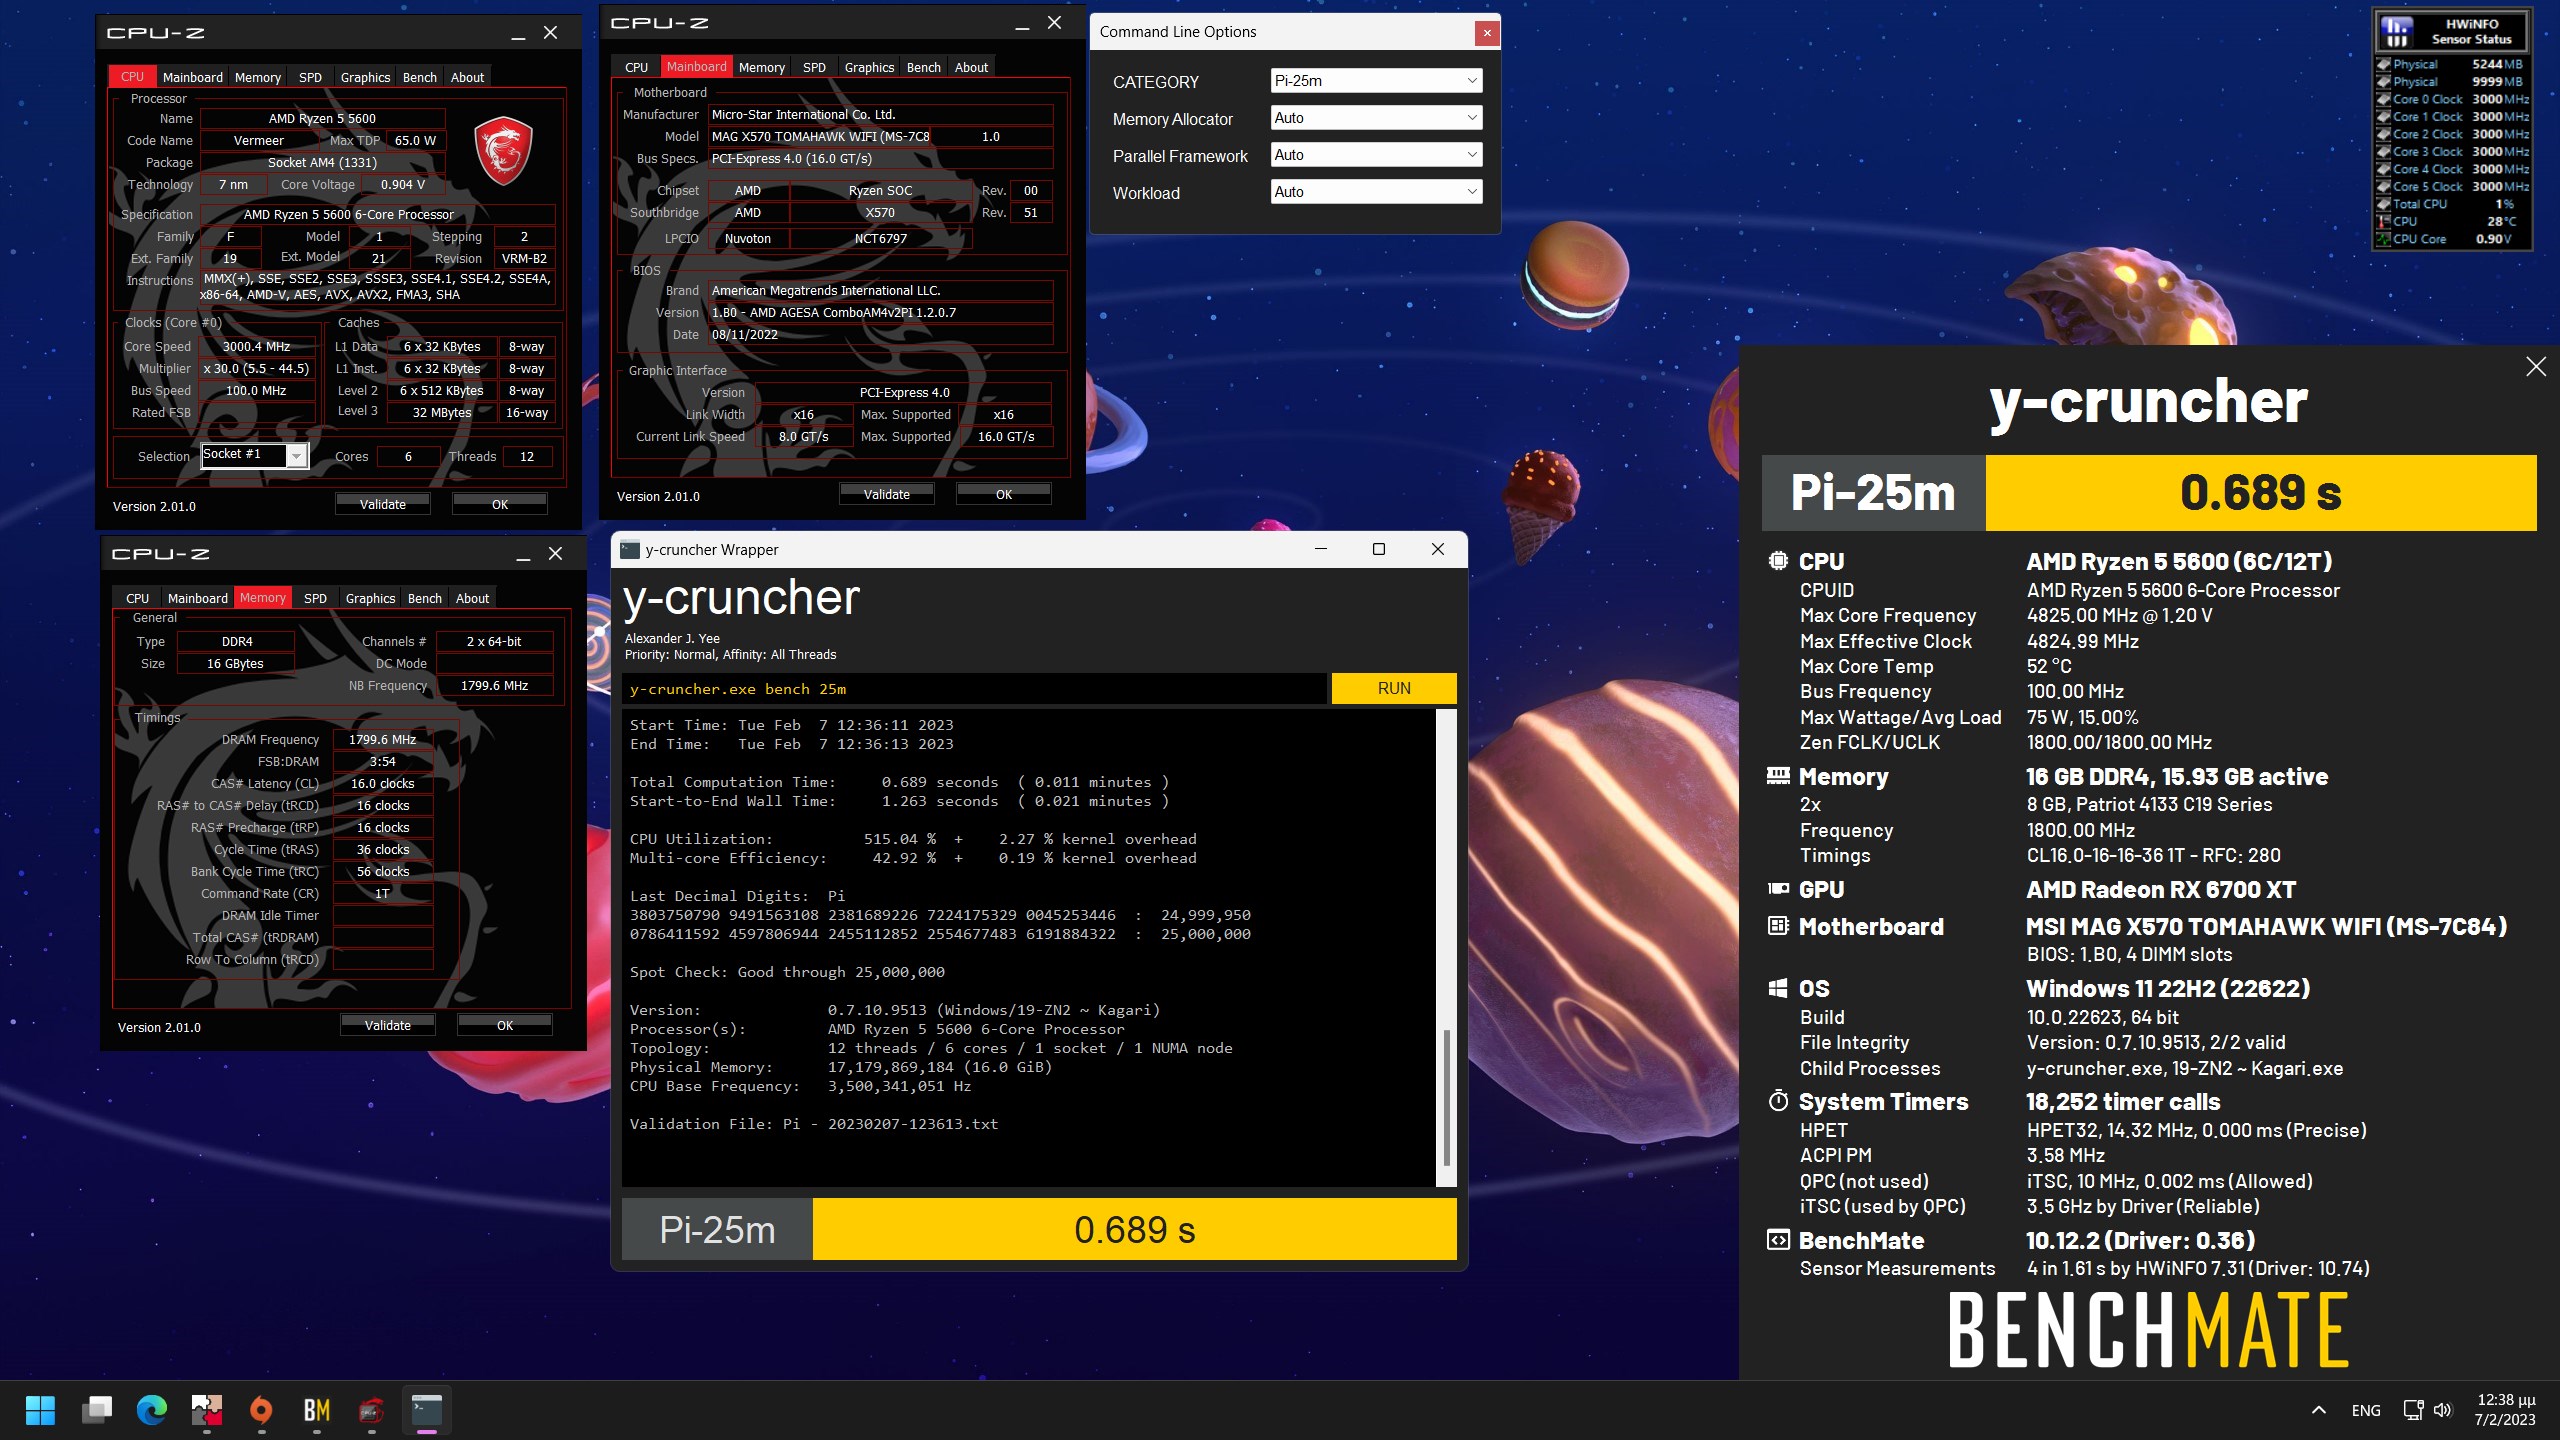Open Memory tab in CPU-Z CPU window

click(x=258, y=77)
